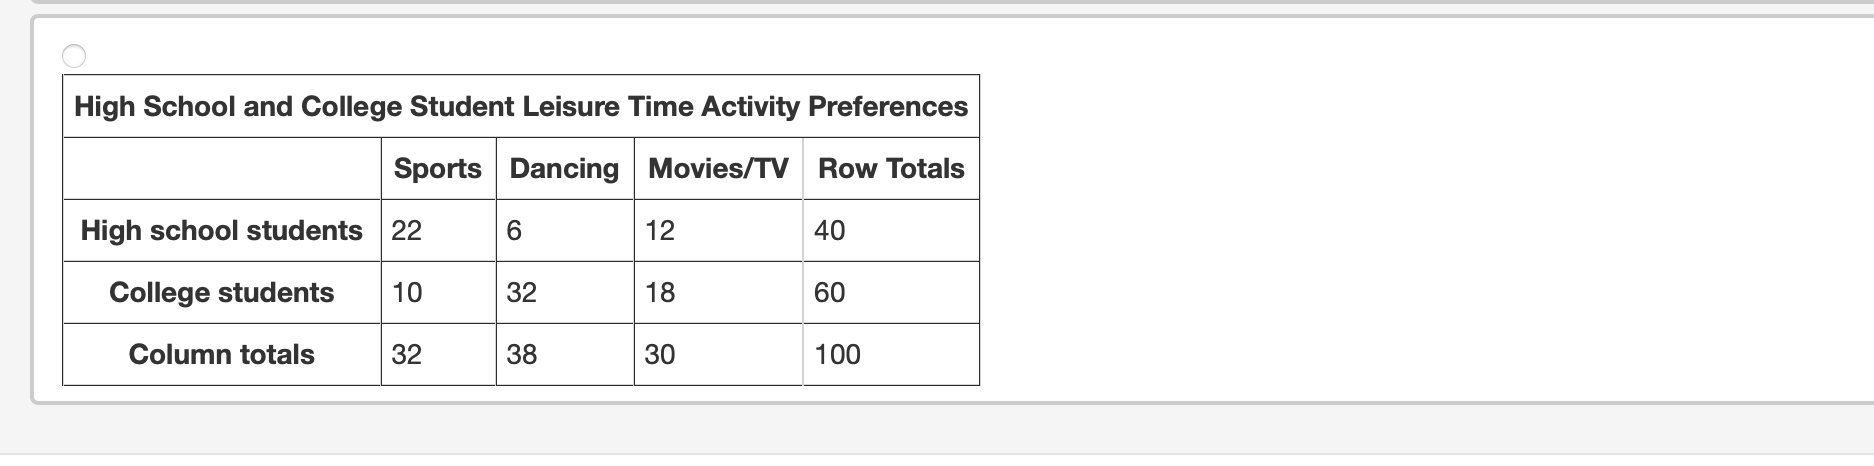Click the high school Dancing cell showing 6

[514, 230]
